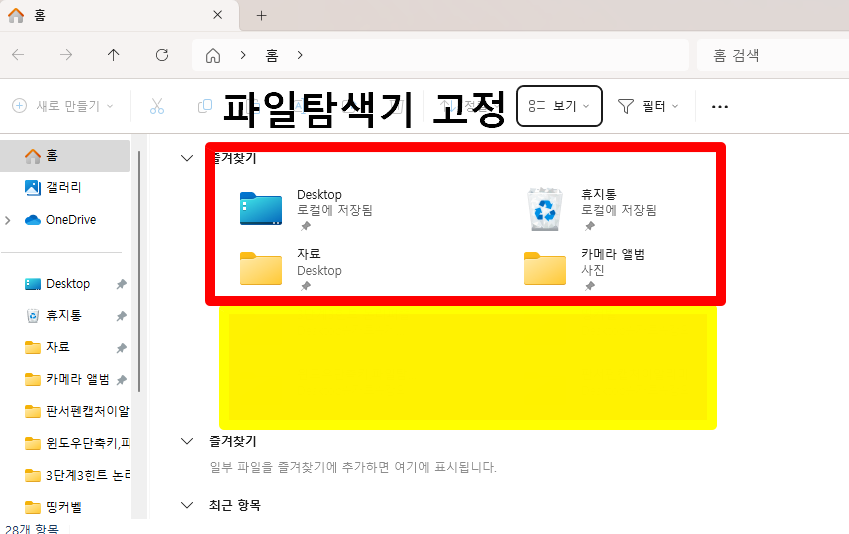849x534 pixels.
Task: Expand the OneDrive tree node
Action: pyautogui.click(x=9, y=220)
